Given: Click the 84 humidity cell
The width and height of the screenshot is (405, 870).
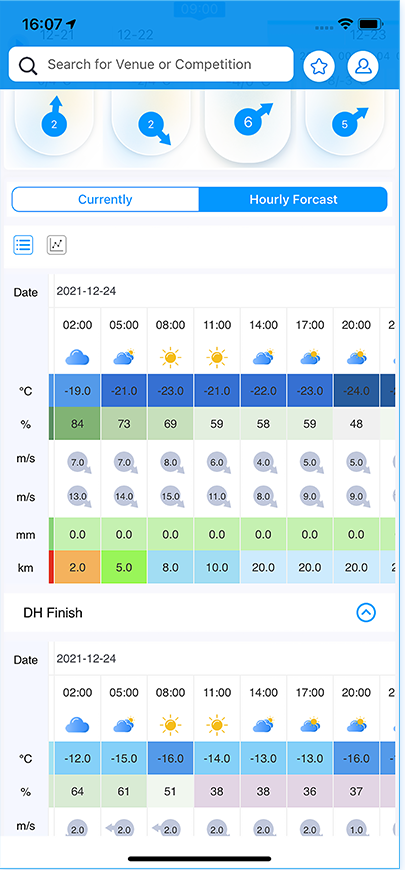Looking at the screenshot, I should click(77, 424).
